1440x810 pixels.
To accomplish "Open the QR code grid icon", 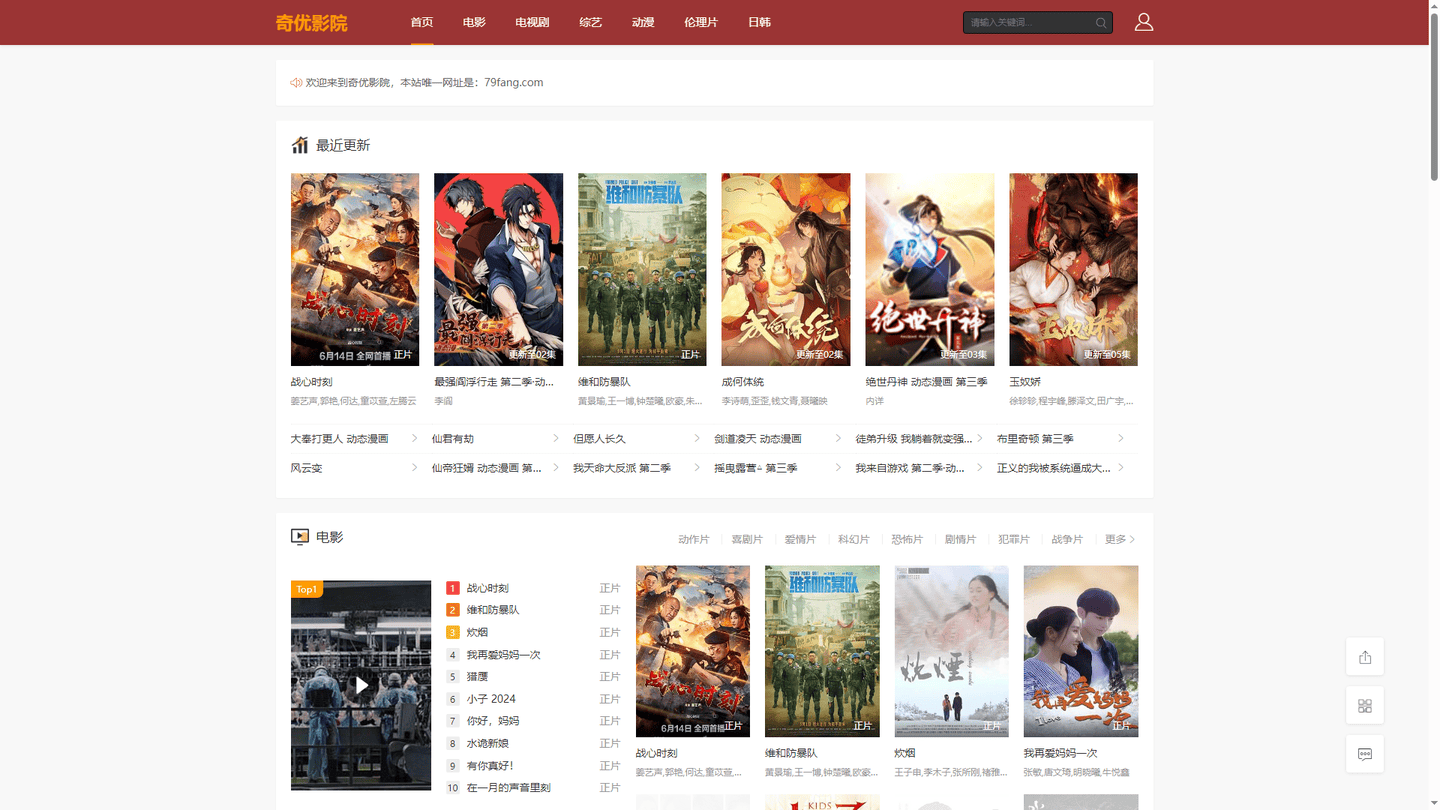I will tap(1365, 706).
